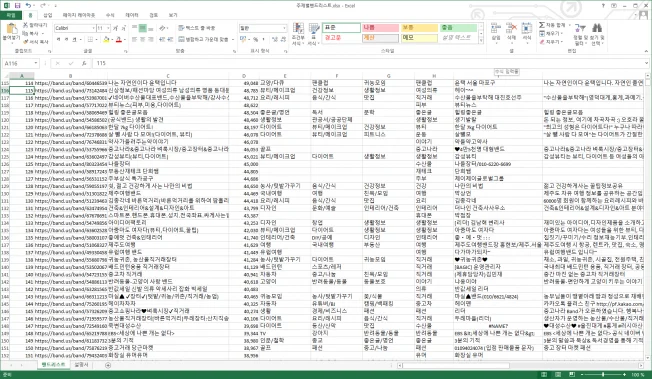The width and height of the screenshot is (652, 379).
Task: Open the number format dropdown
Action: 284,28
